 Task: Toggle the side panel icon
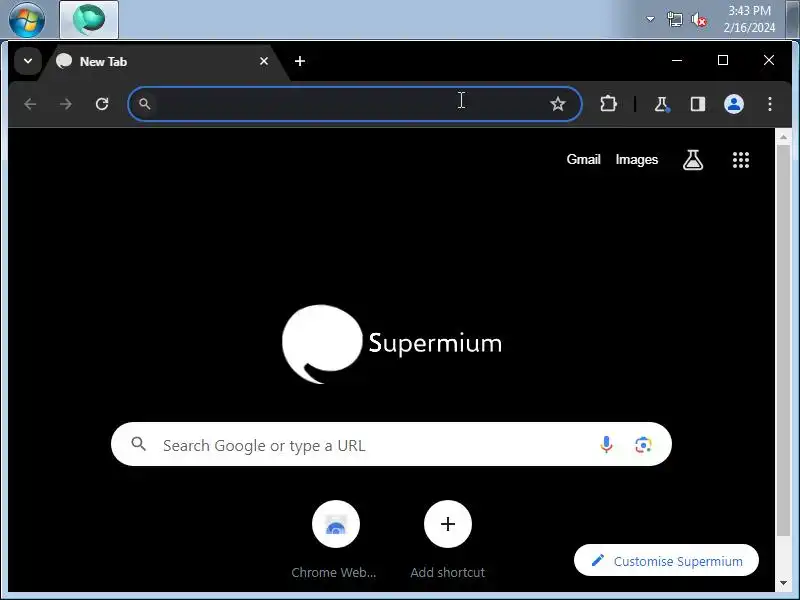point(697,104)
